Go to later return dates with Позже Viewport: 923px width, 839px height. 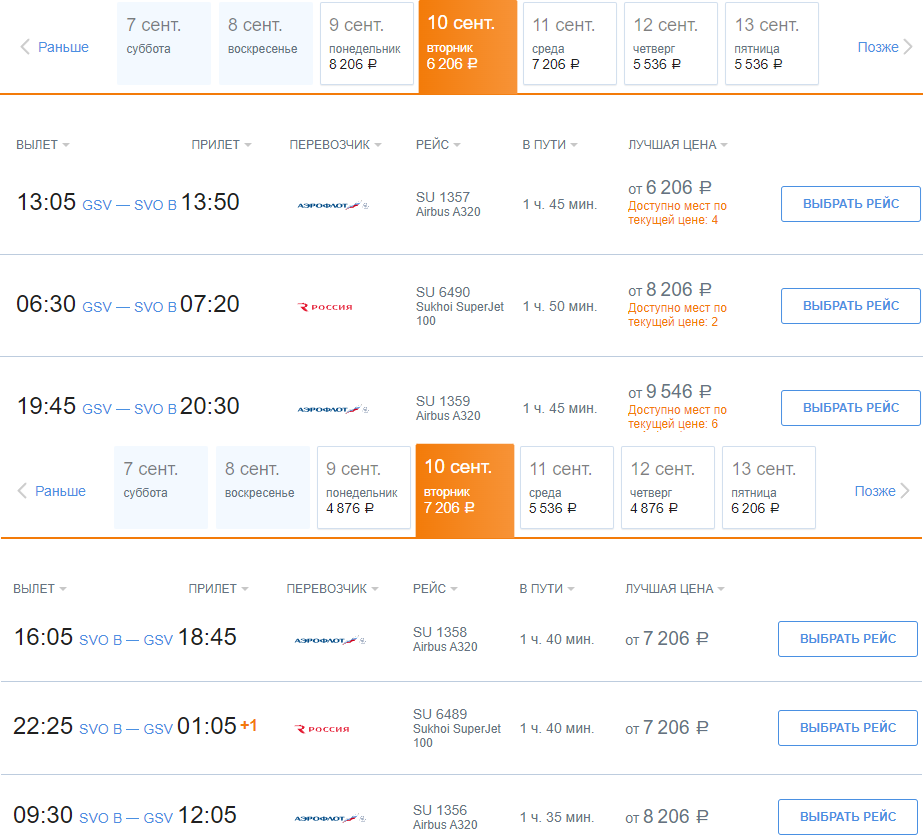(875, 491)
